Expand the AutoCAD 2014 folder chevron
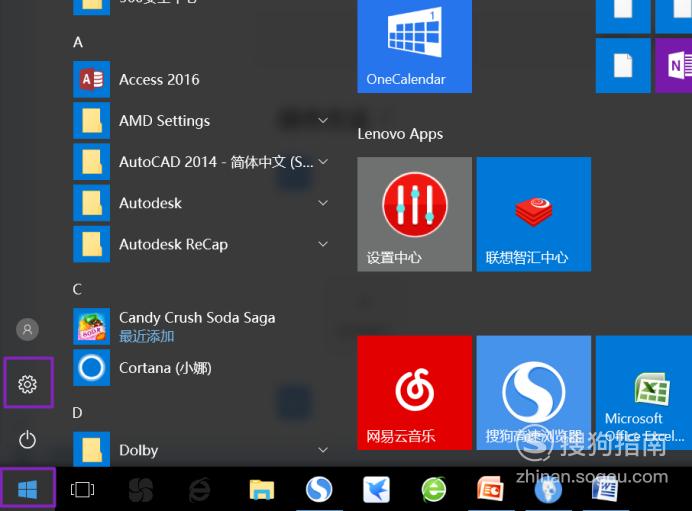Viewport: 692px width, 511px height. pos(323,162)
